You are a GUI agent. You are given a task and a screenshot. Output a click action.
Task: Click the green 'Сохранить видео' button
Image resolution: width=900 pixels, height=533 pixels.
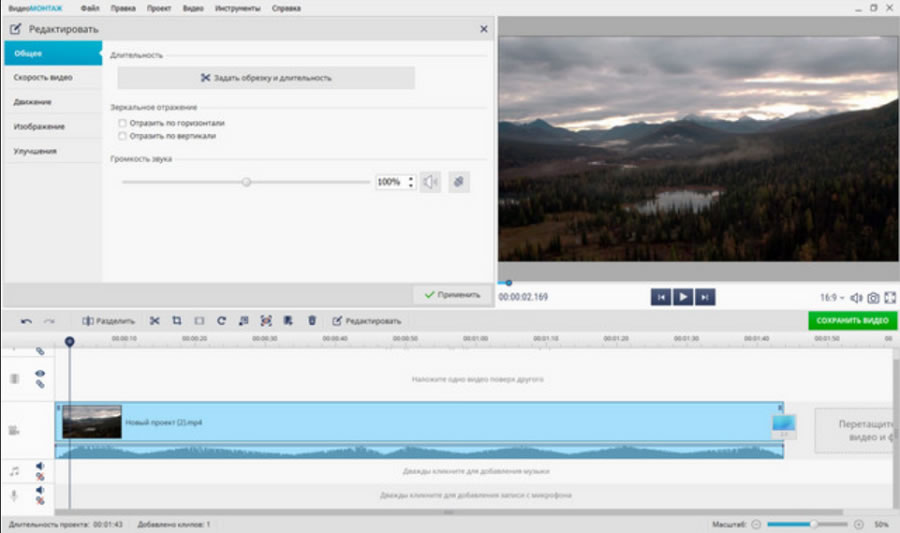[x=852, y=321]
